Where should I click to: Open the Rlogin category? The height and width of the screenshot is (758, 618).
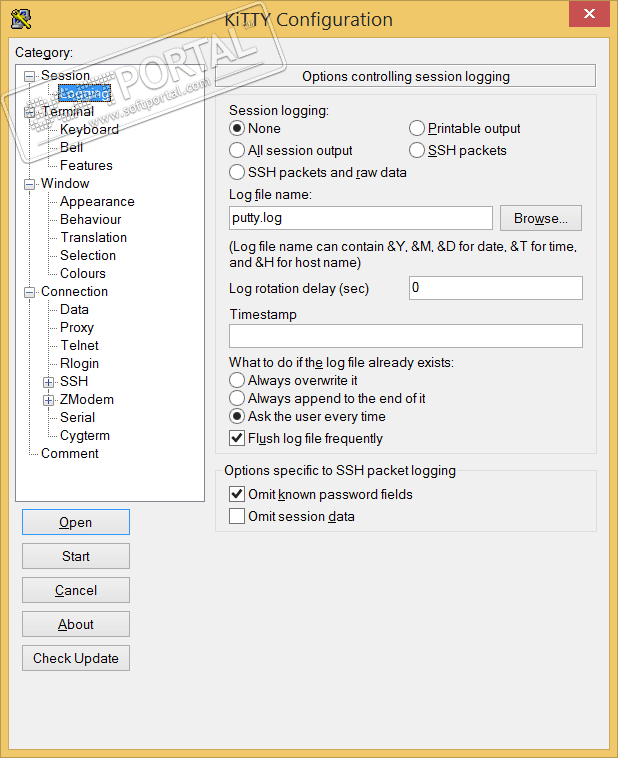click(x=79, y=364)
